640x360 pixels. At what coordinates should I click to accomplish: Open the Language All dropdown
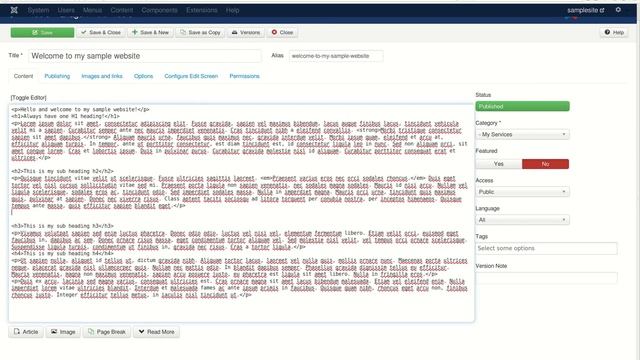pos(522,220)
